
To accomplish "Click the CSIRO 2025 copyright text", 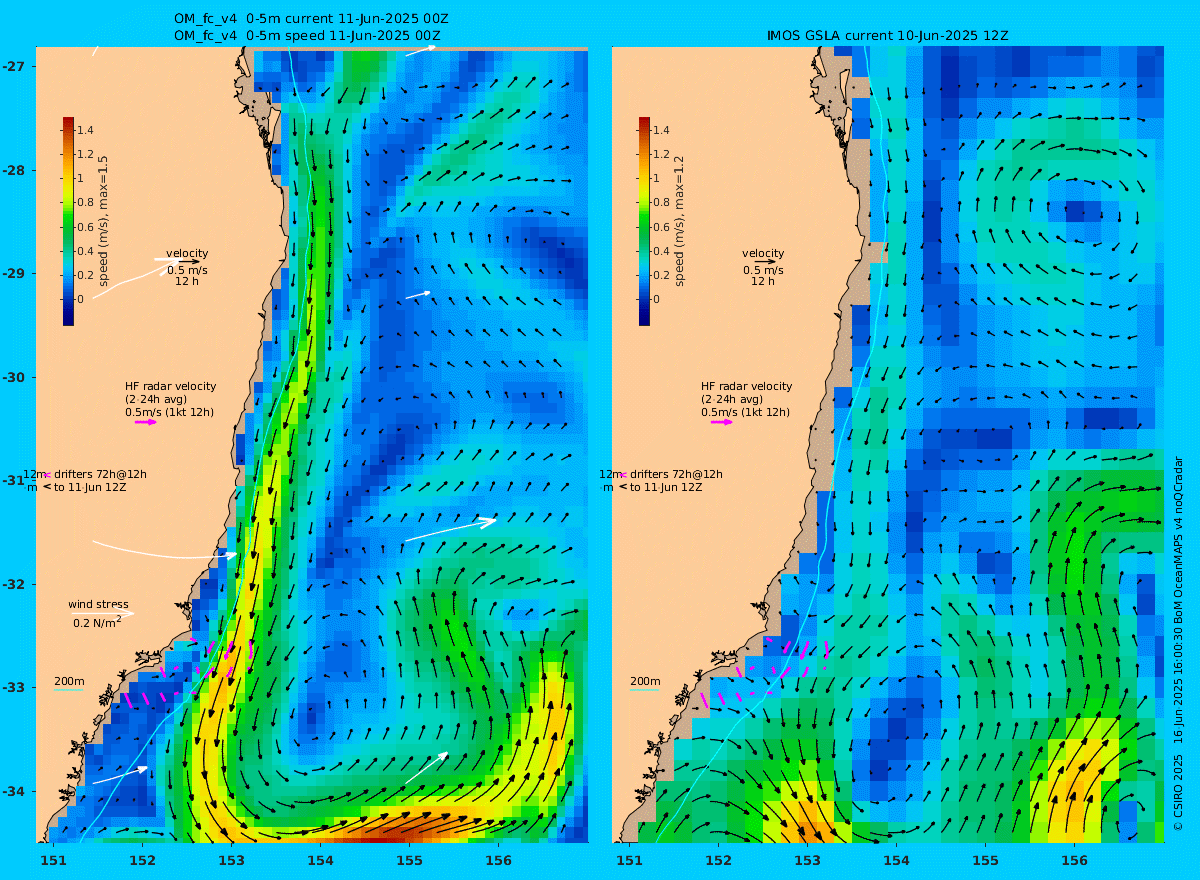I will 1178,643.
